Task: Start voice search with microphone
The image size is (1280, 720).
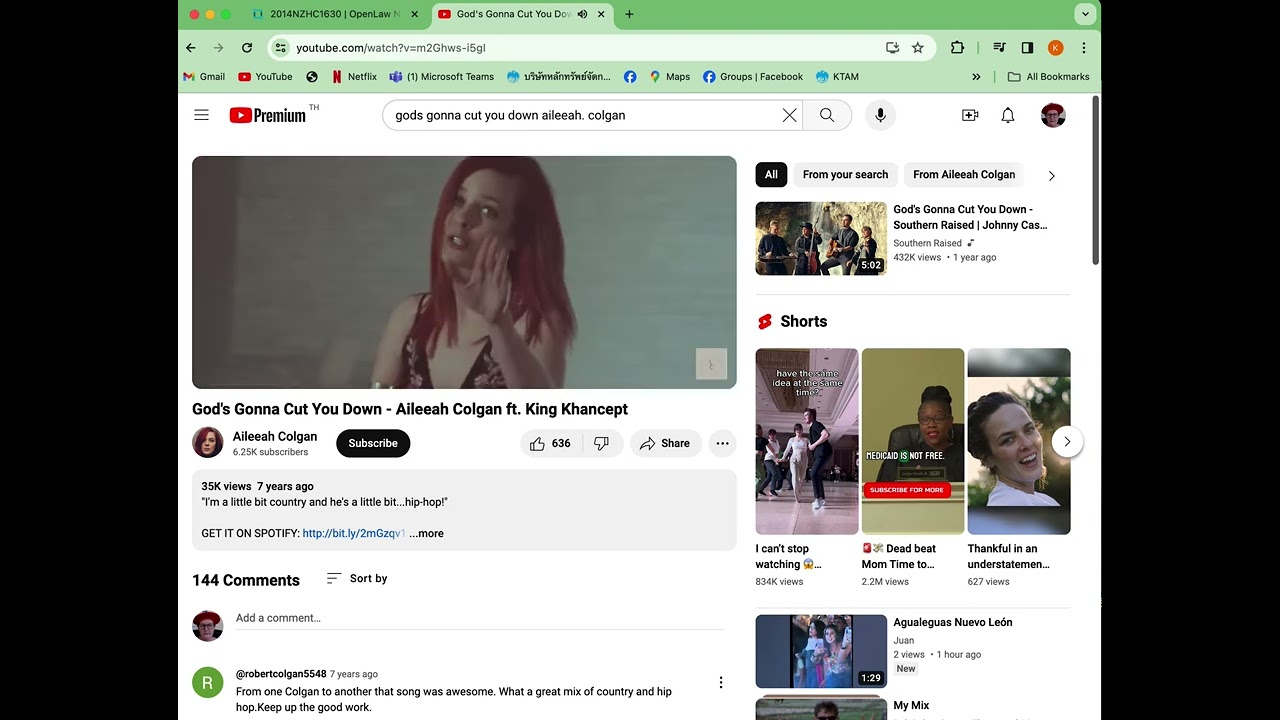Action: [x=880, y=115]
